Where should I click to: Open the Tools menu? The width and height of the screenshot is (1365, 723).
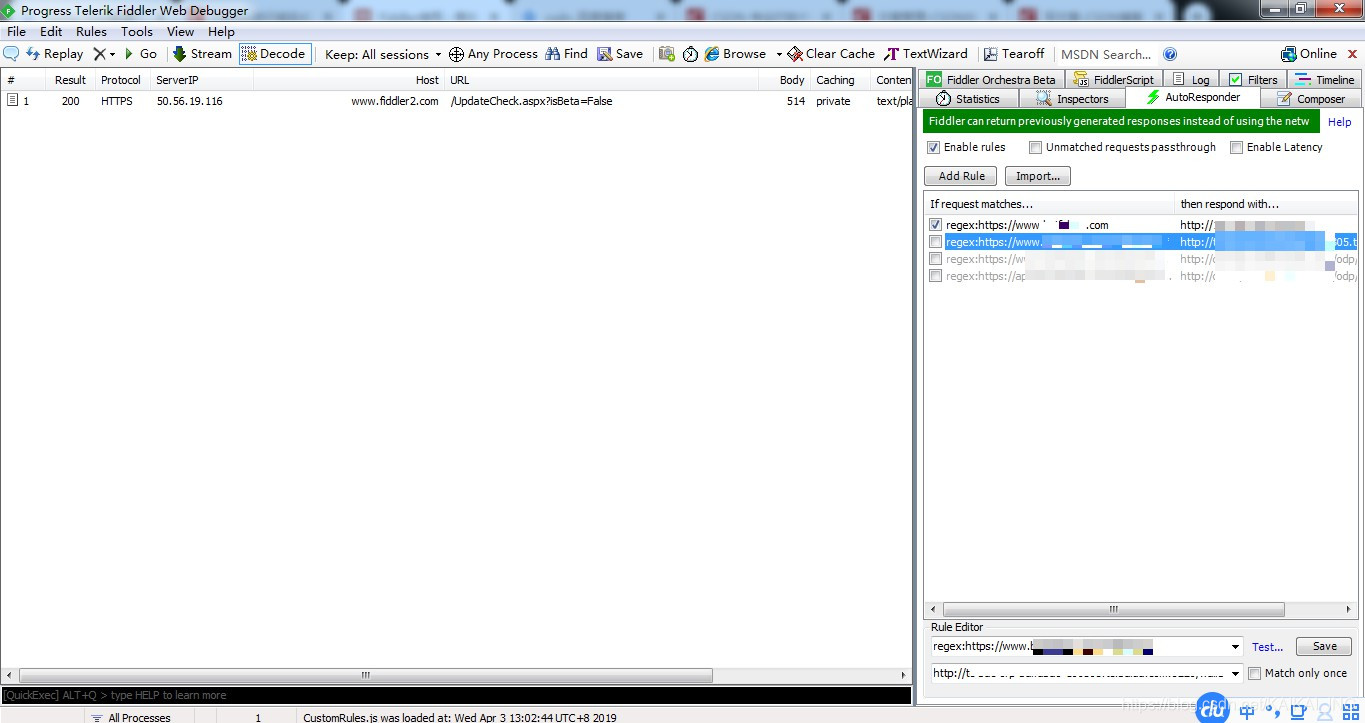pos(137,31)
